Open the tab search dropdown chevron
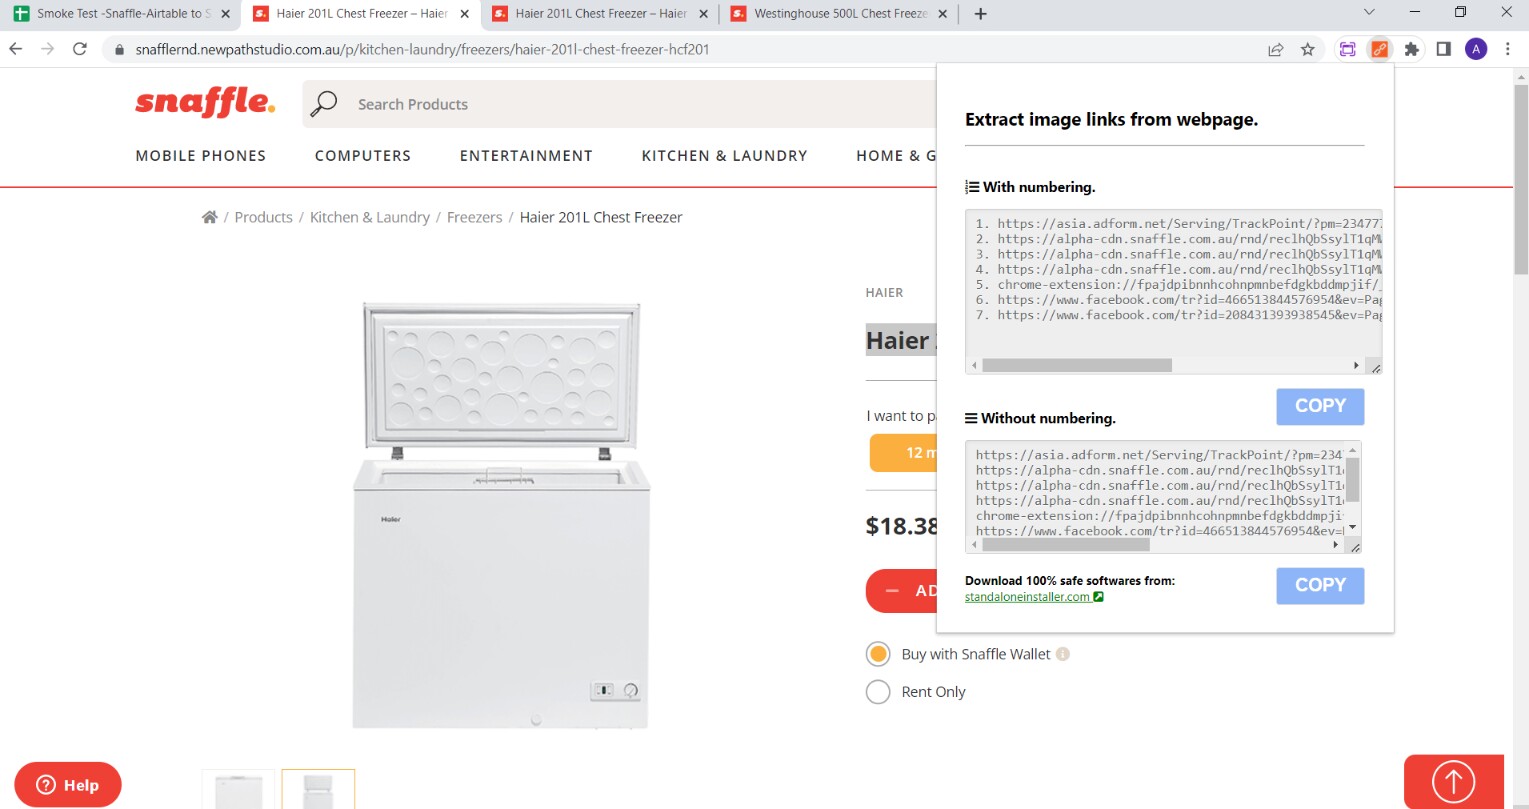Screen dimensions: 1529x809 pos(1369,12)
